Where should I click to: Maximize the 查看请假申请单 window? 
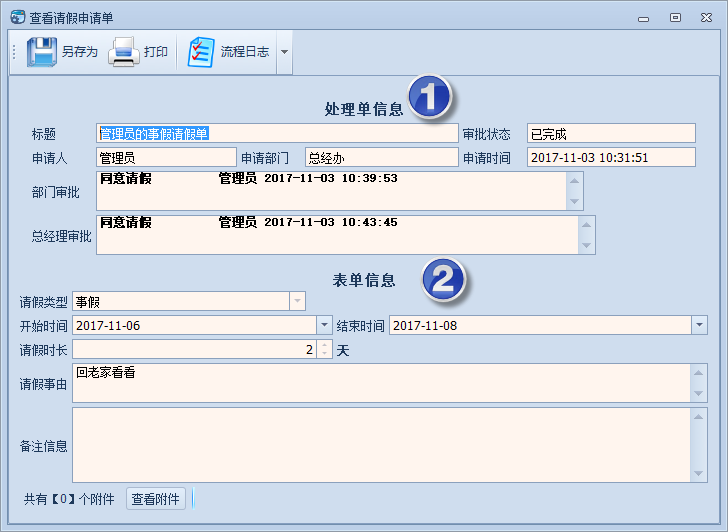tap(675, 18)
